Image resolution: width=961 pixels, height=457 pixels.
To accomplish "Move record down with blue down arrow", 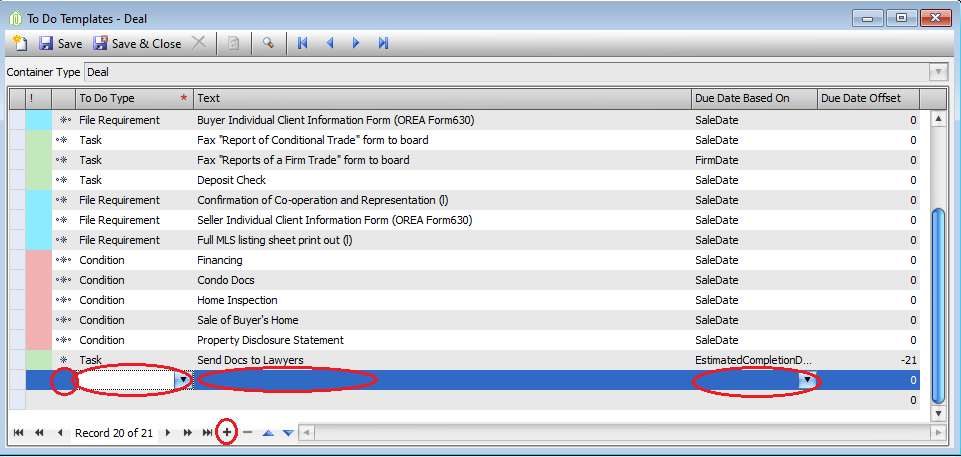I will 288,432.
